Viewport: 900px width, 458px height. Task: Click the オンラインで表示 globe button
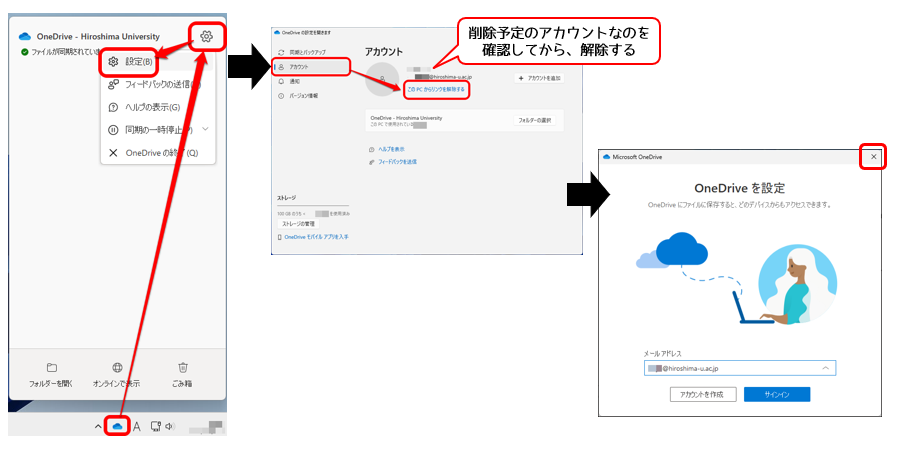117,375
